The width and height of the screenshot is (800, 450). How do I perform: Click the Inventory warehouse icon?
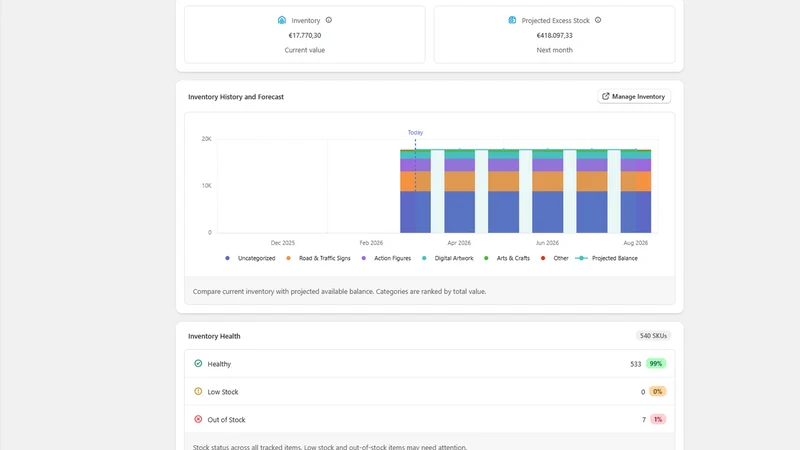click(282, 20)
